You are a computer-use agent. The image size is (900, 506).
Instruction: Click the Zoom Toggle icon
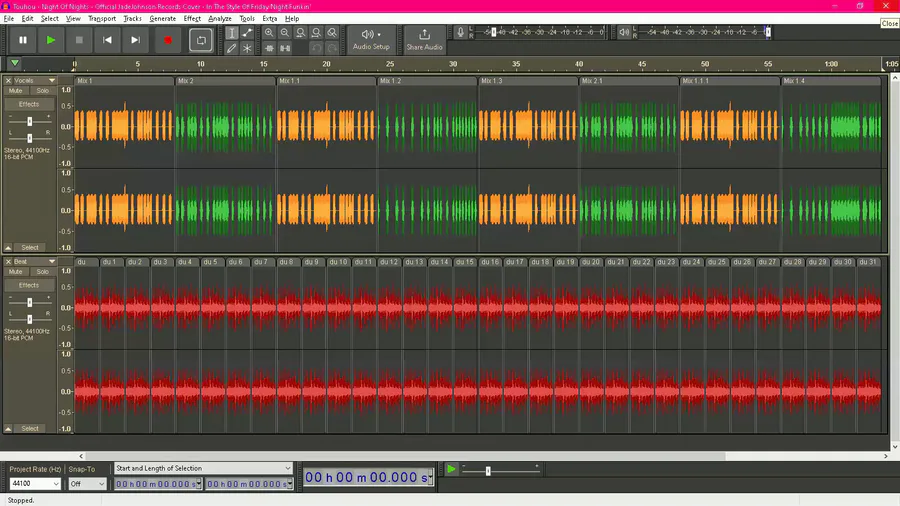332,33
